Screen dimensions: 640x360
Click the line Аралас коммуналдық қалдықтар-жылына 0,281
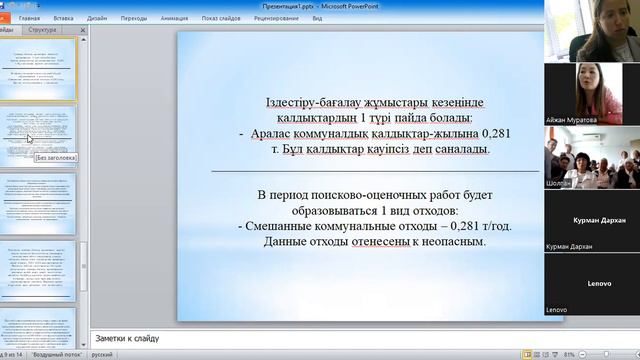[380, 133]
